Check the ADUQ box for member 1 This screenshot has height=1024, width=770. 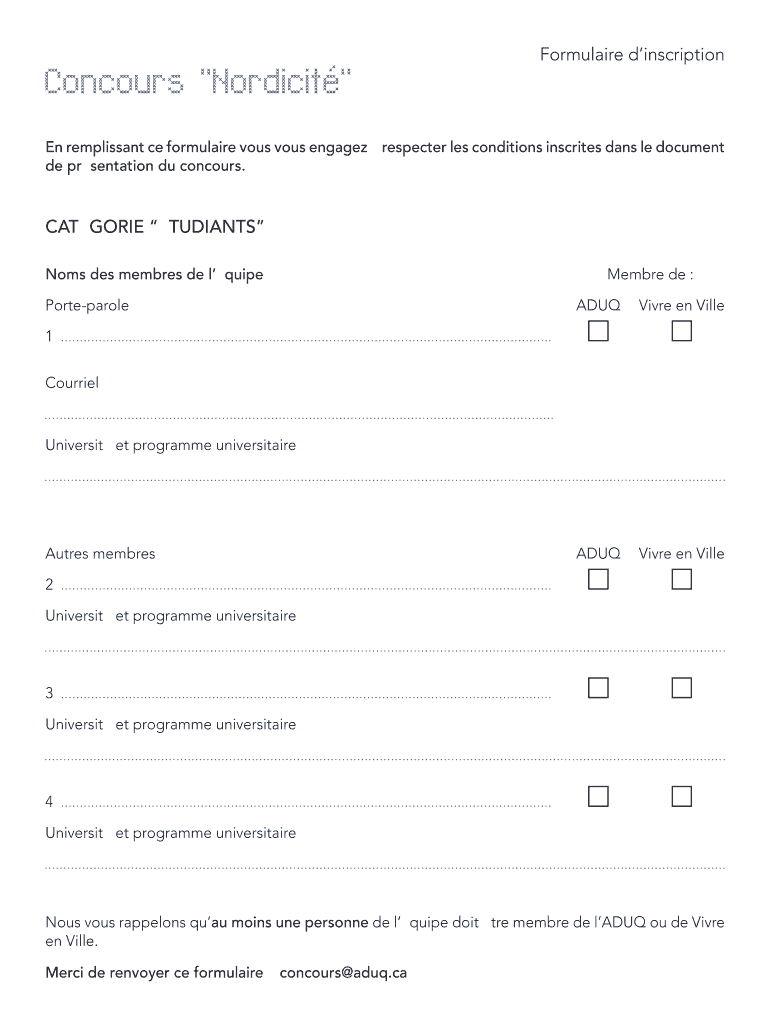tap(598, 331)
